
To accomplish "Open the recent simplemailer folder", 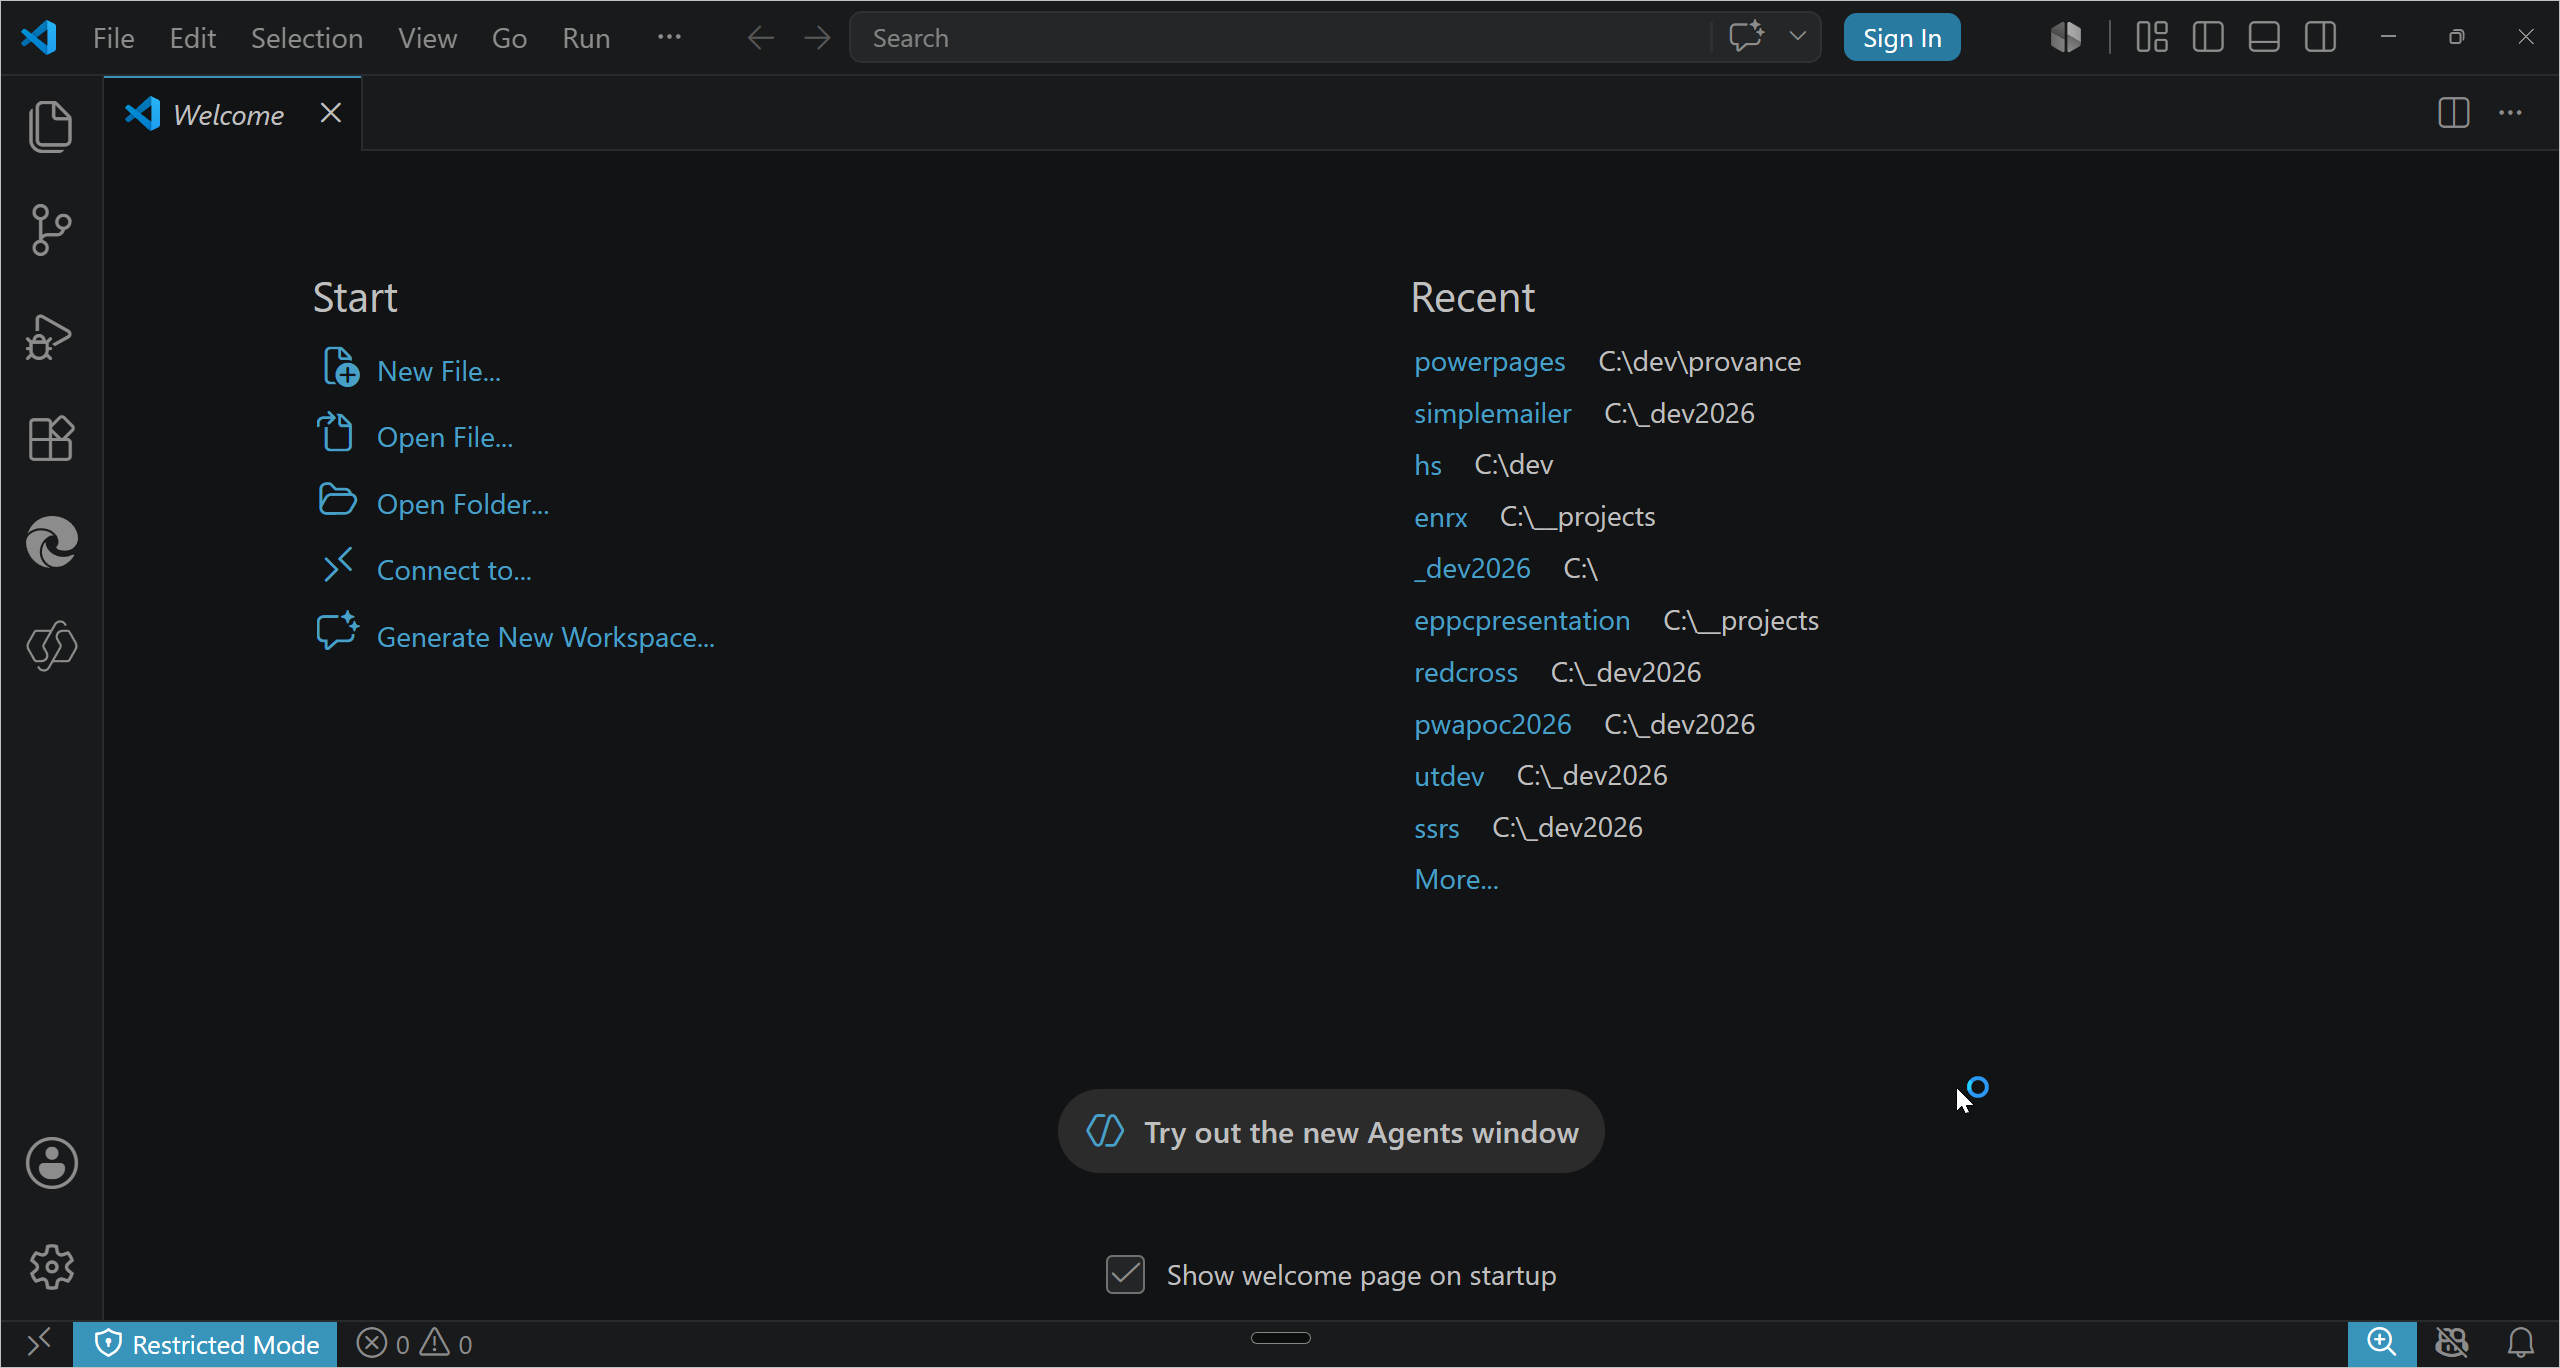I will pos(1493,413).
